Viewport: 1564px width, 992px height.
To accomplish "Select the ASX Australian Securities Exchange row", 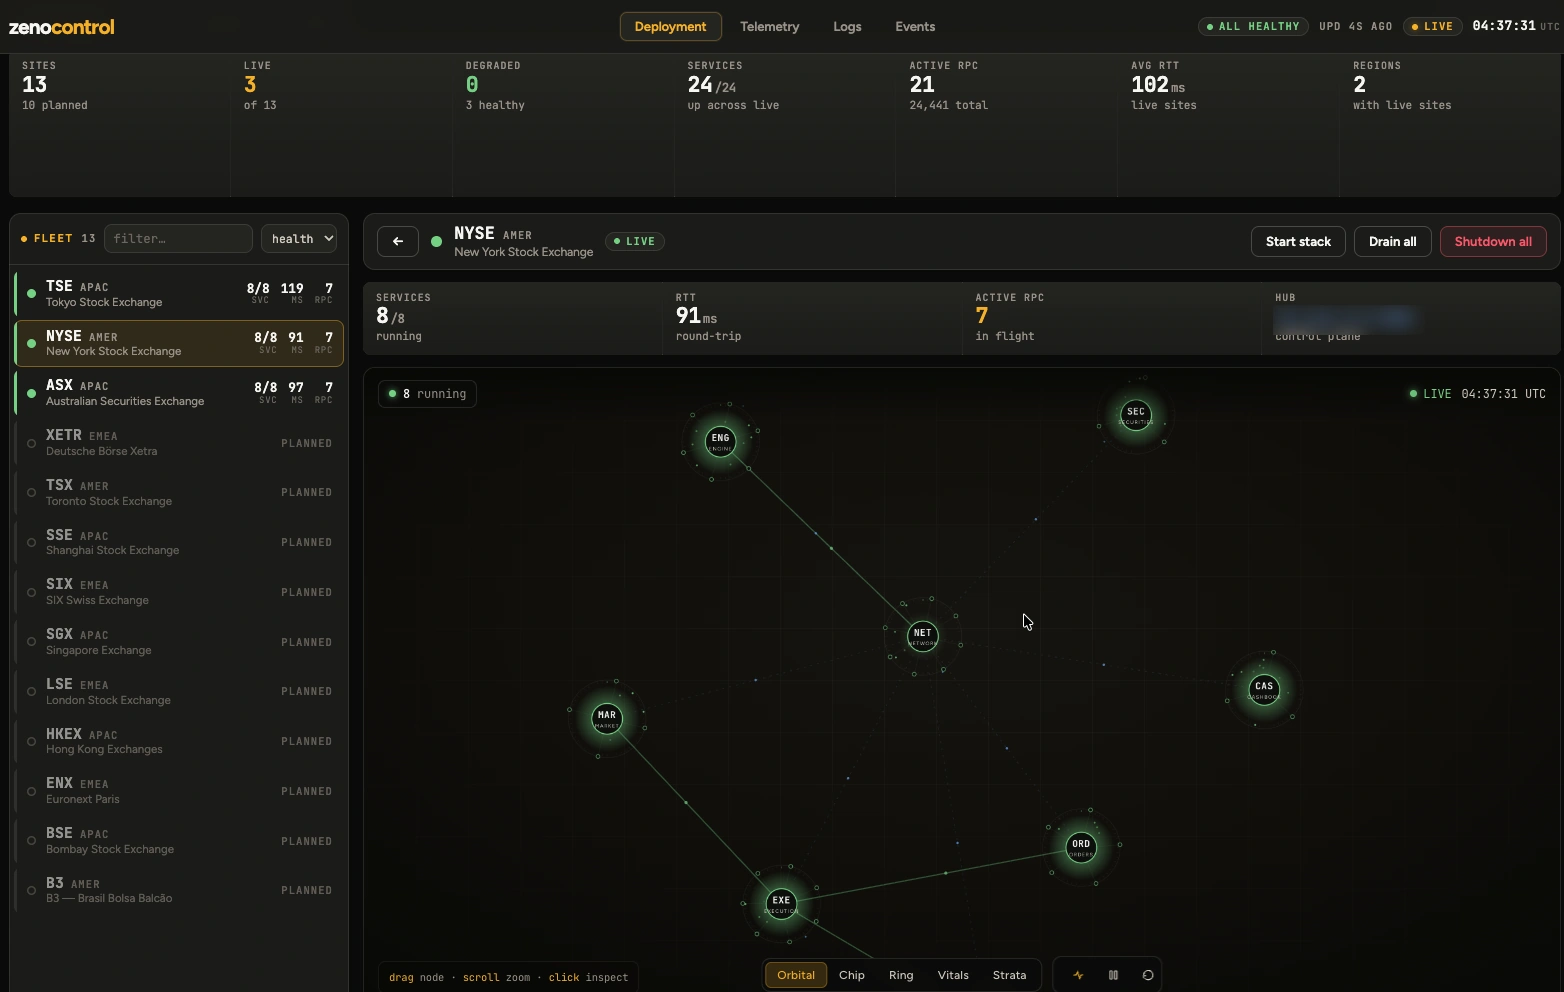I will tap(179, 392).
